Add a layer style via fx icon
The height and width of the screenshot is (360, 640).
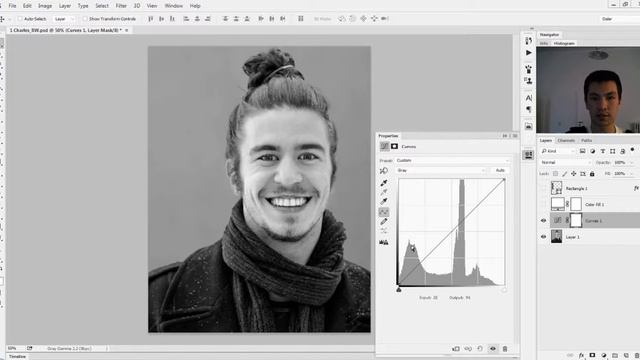click(x=582, y=356)
